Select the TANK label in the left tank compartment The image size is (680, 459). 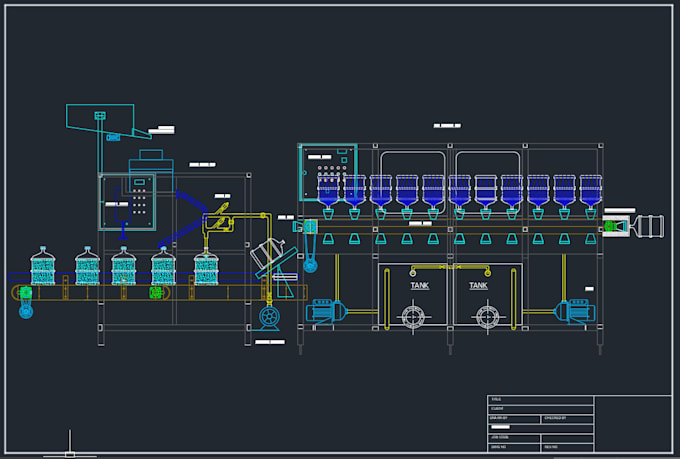(419, 285)
